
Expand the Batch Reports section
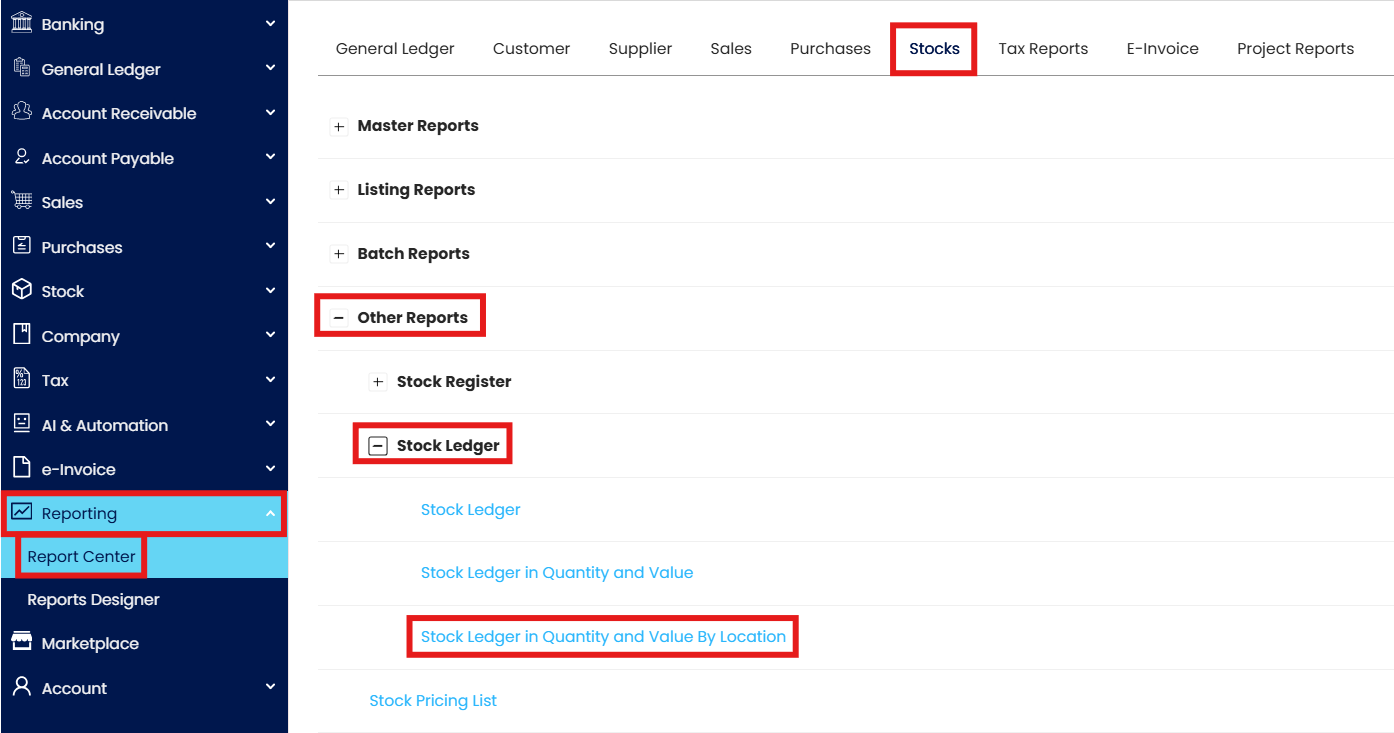pyautogui.click(x=339, y=255)
